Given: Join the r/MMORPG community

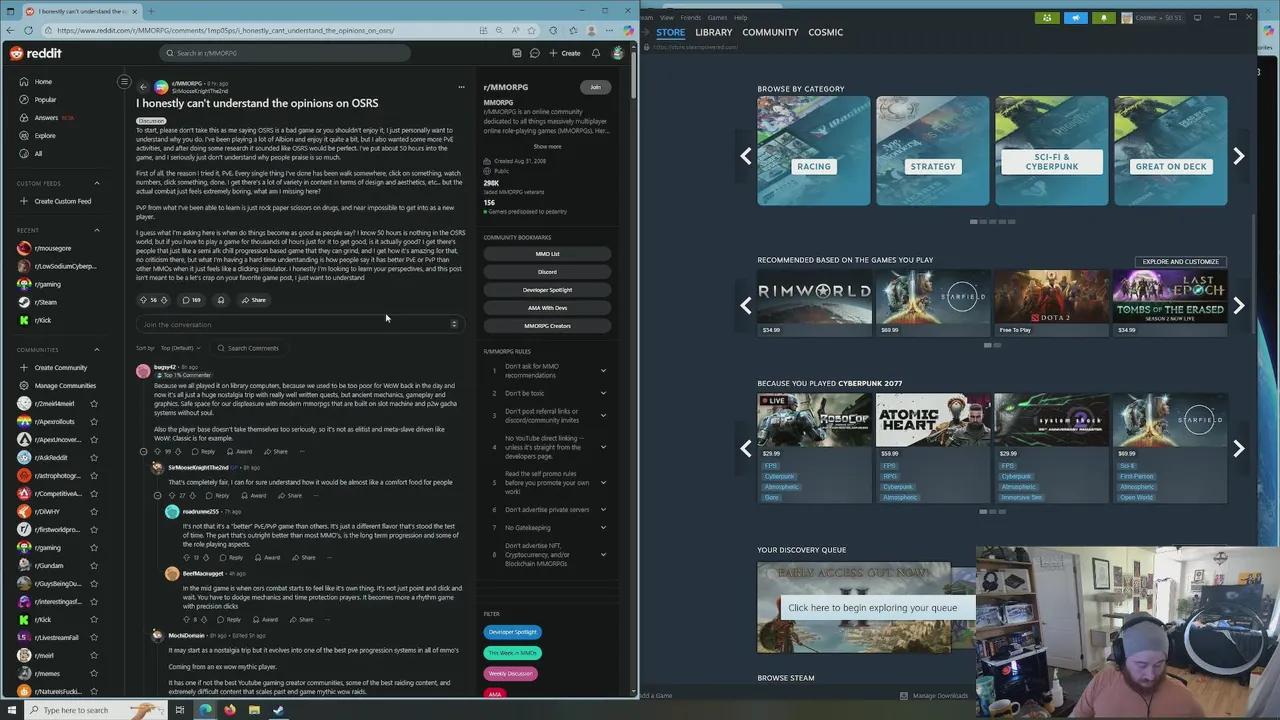Looking at the screenshot, I should point(595,87).
